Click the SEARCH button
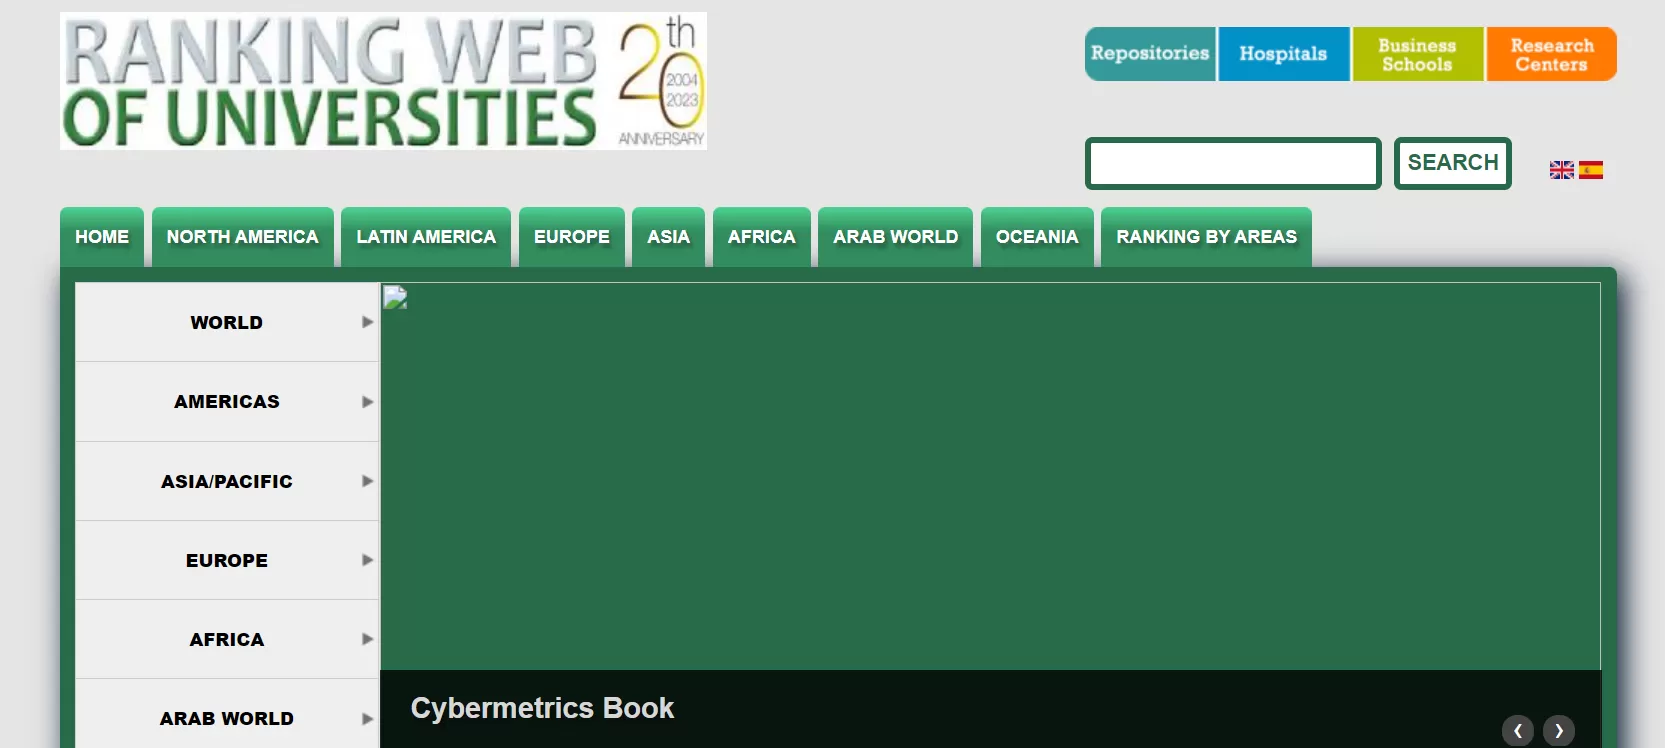 (x=1453, y=163)
